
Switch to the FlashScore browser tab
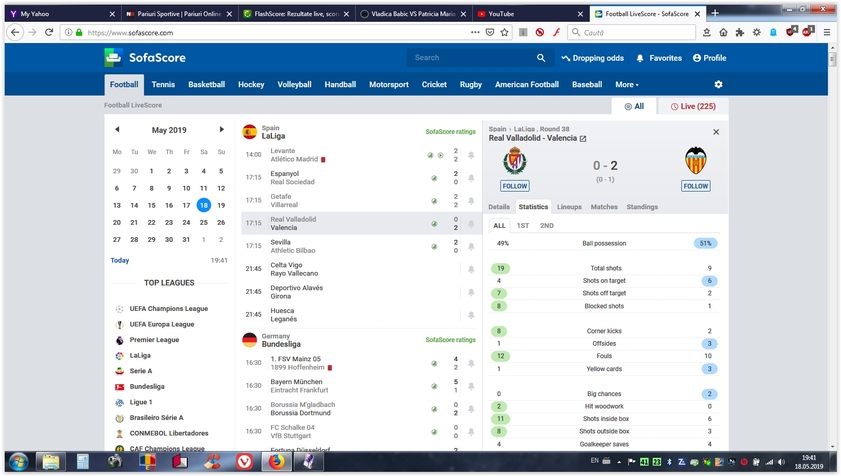(296, 14)
